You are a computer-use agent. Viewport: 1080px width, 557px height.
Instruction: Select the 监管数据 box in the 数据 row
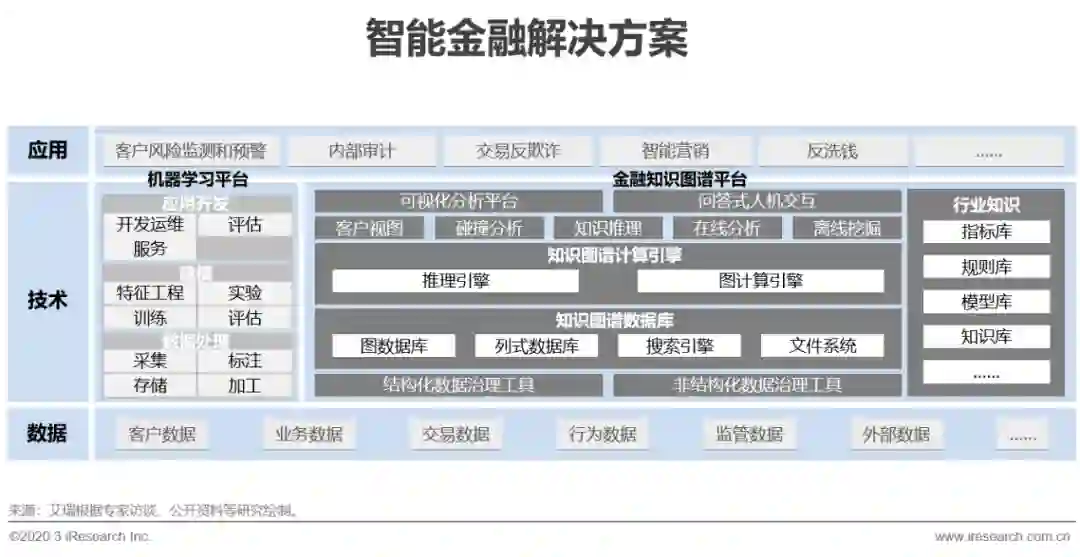(749, 434)
